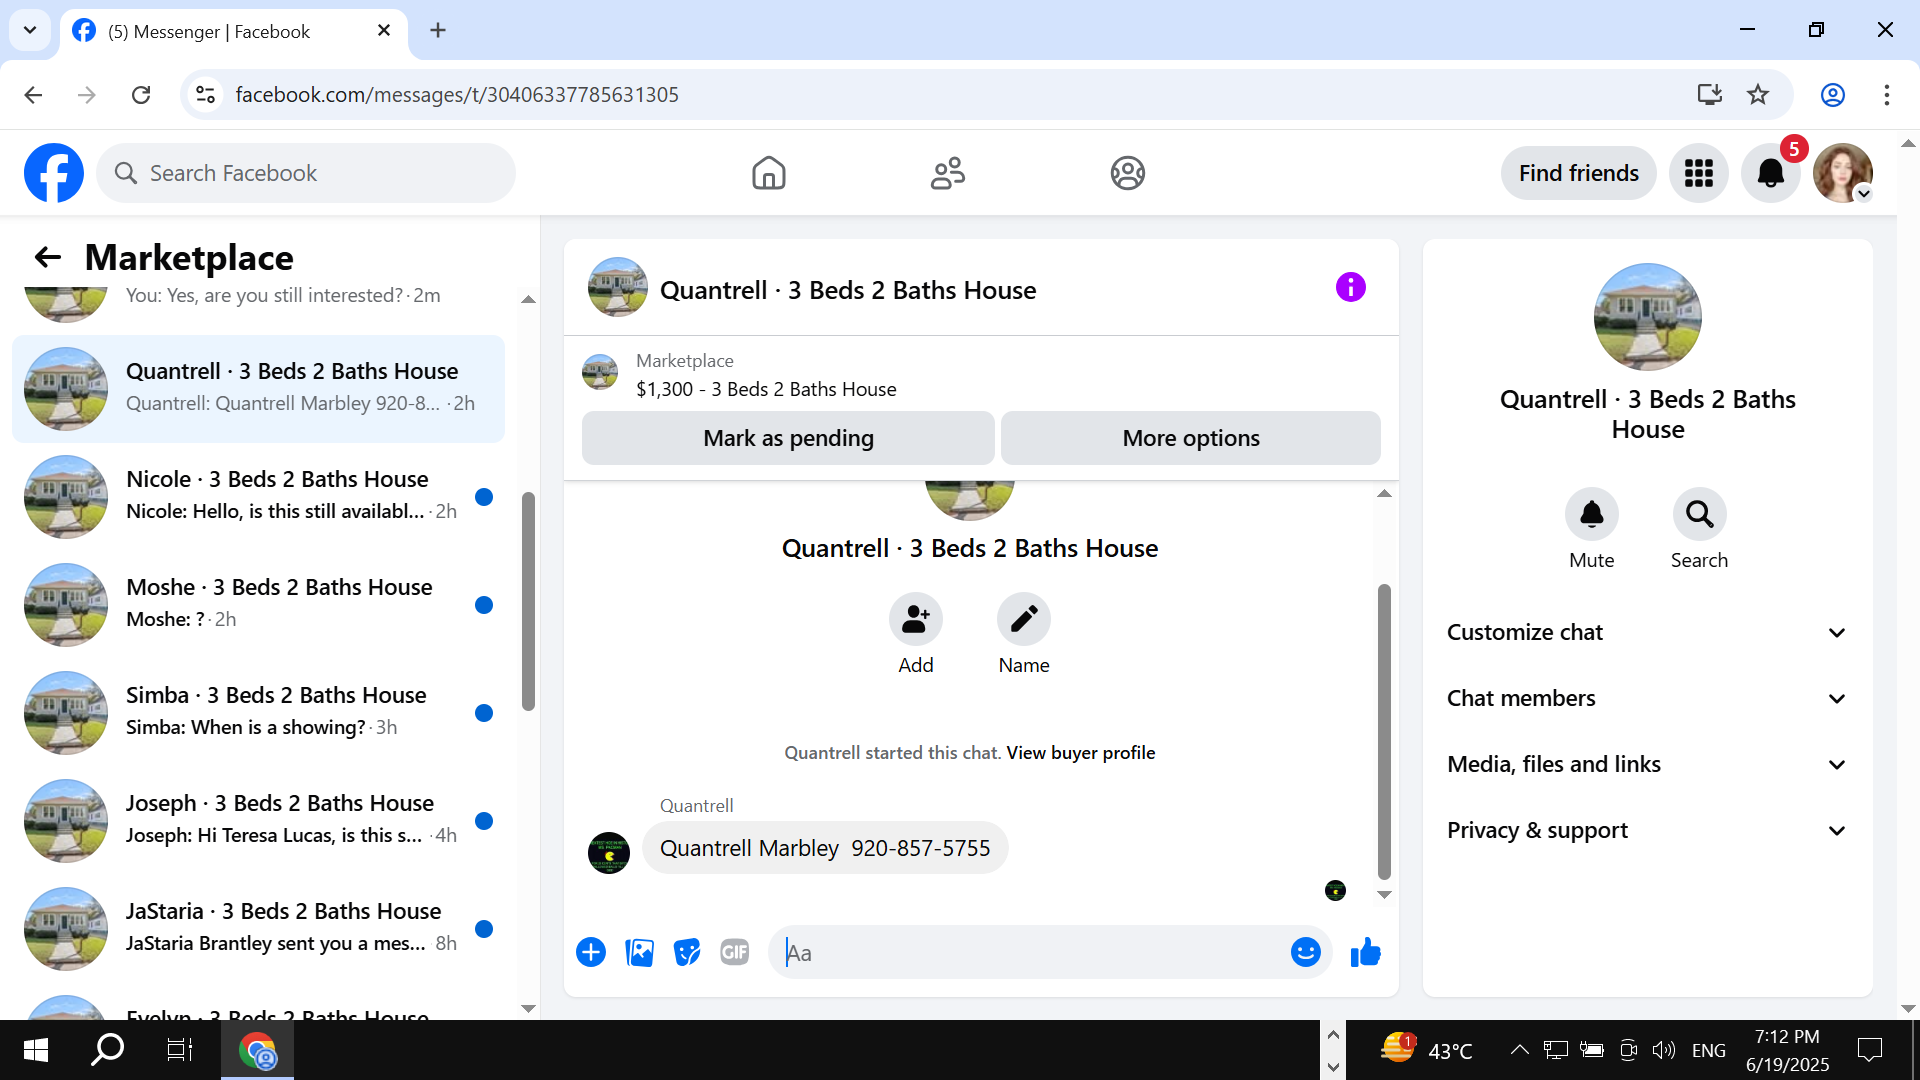Click Quantrell's avatar beside the phone message
The width and height of the screenshot is (1920, 1080).
[608, 853]
